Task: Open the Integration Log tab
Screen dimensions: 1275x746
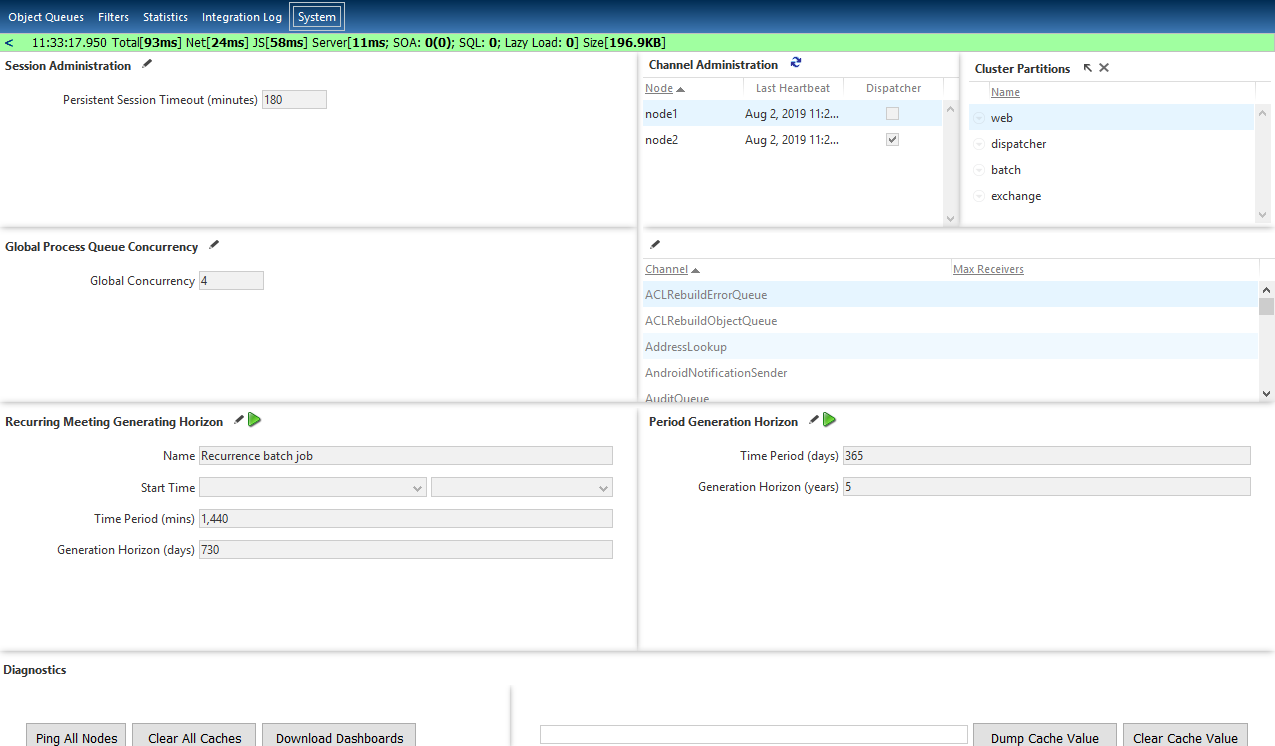Action: coord(242,17)
